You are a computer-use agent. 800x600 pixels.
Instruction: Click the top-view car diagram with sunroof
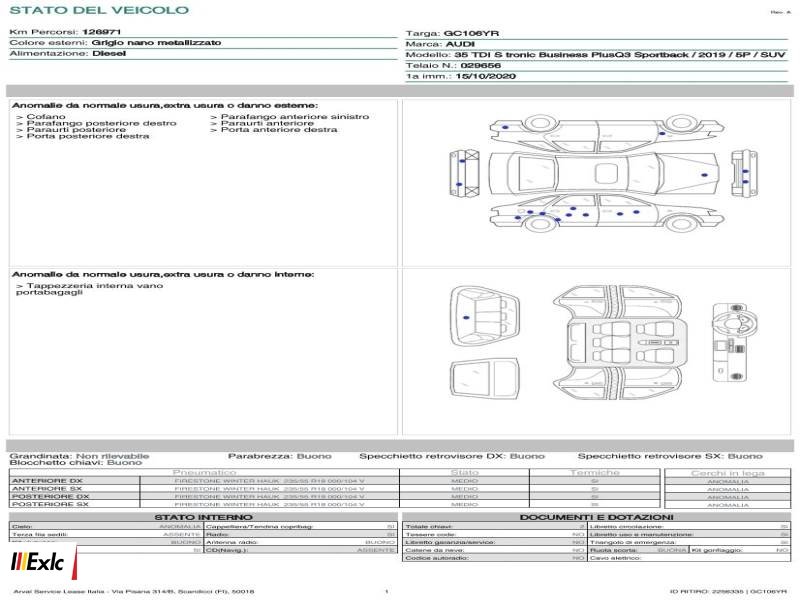(x=605, y=173)
